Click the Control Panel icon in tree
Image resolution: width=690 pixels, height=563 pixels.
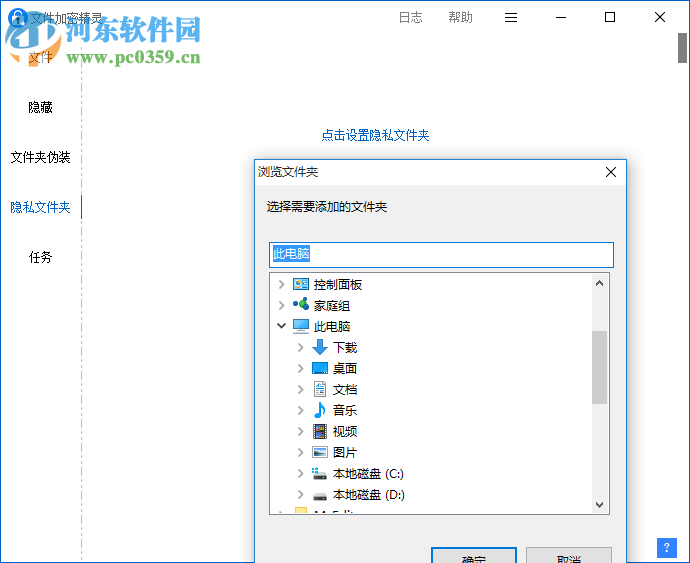[x=301, y=284]
